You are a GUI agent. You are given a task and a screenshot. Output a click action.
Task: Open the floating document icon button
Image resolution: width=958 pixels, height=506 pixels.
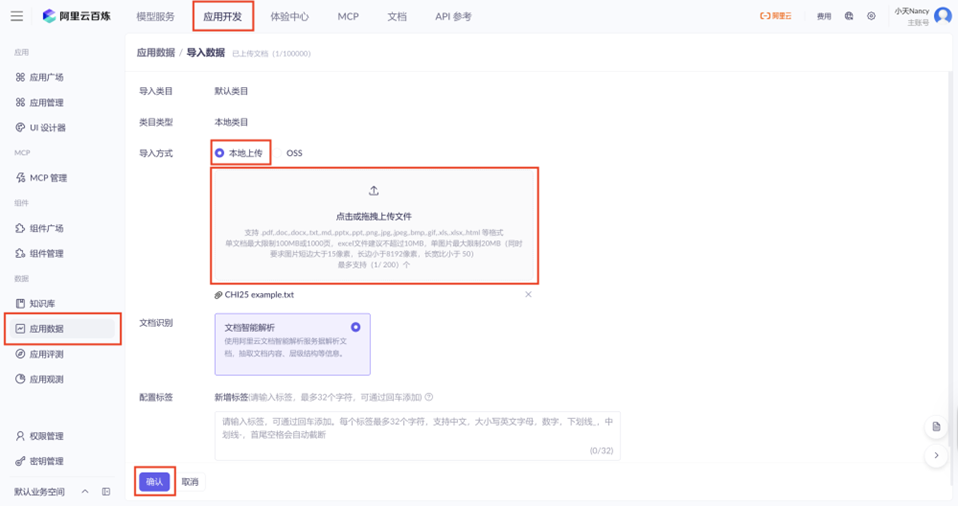pos(936,427)
